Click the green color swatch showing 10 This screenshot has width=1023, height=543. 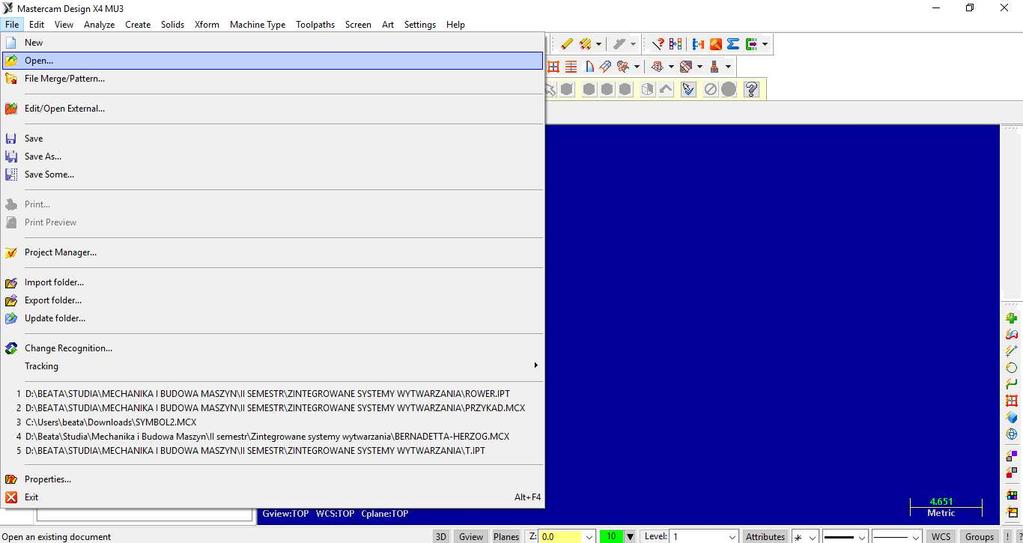[611, 536]
